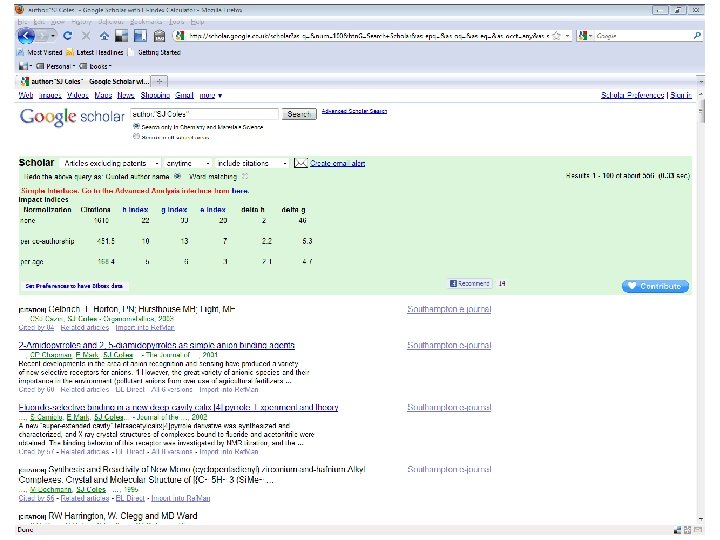The height and width of the screenshot is (540, 720).
Task: Open the Bookmarks menu
Action: point(145,22)
